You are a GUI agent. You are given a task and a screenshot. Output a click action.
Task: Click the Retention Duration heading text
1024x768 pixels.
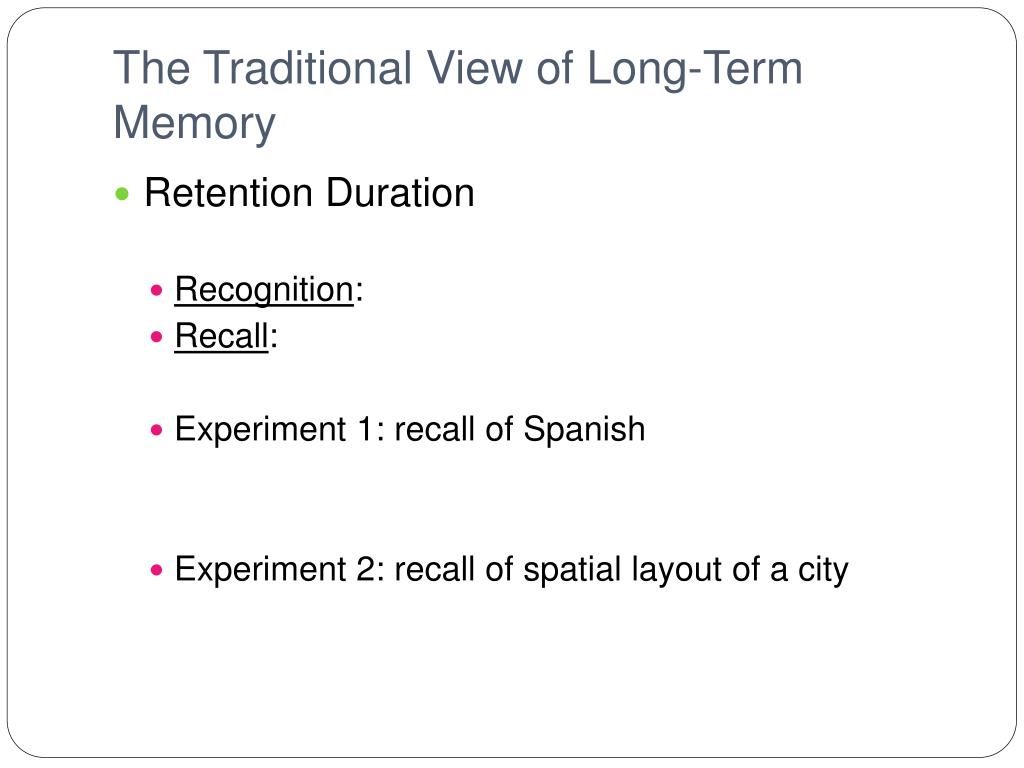tap(309, 193)
